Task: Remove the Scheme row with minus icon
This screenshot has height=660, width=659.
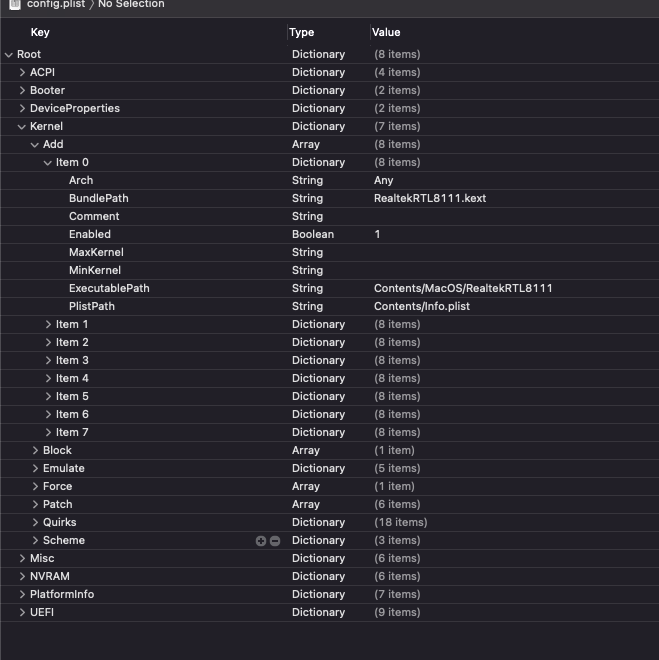Action: tap(275, 541)
